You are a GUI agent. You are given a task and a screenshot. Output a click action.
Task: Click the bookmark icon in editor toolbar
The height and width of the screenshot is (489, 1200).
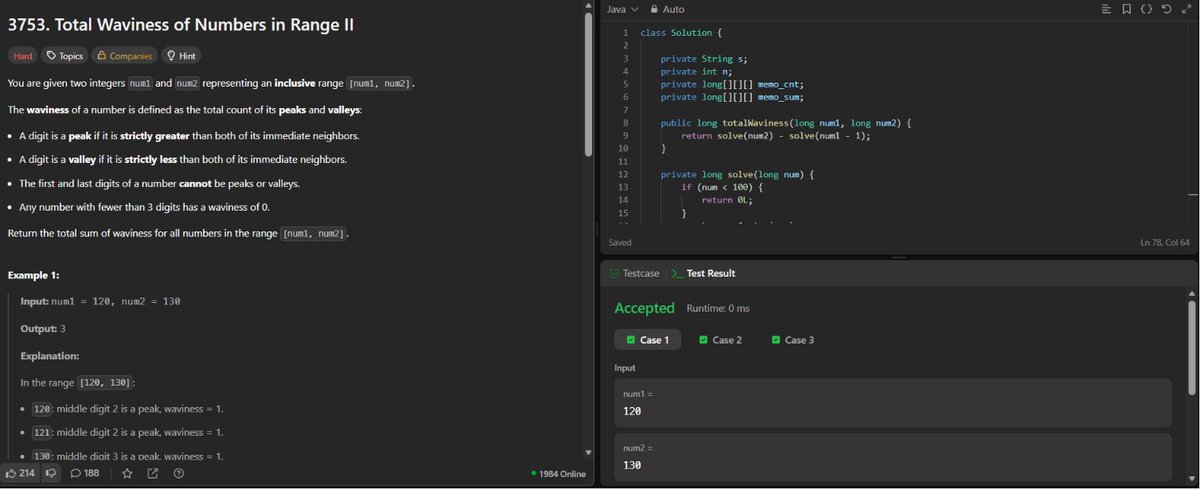pos(1127,9)
